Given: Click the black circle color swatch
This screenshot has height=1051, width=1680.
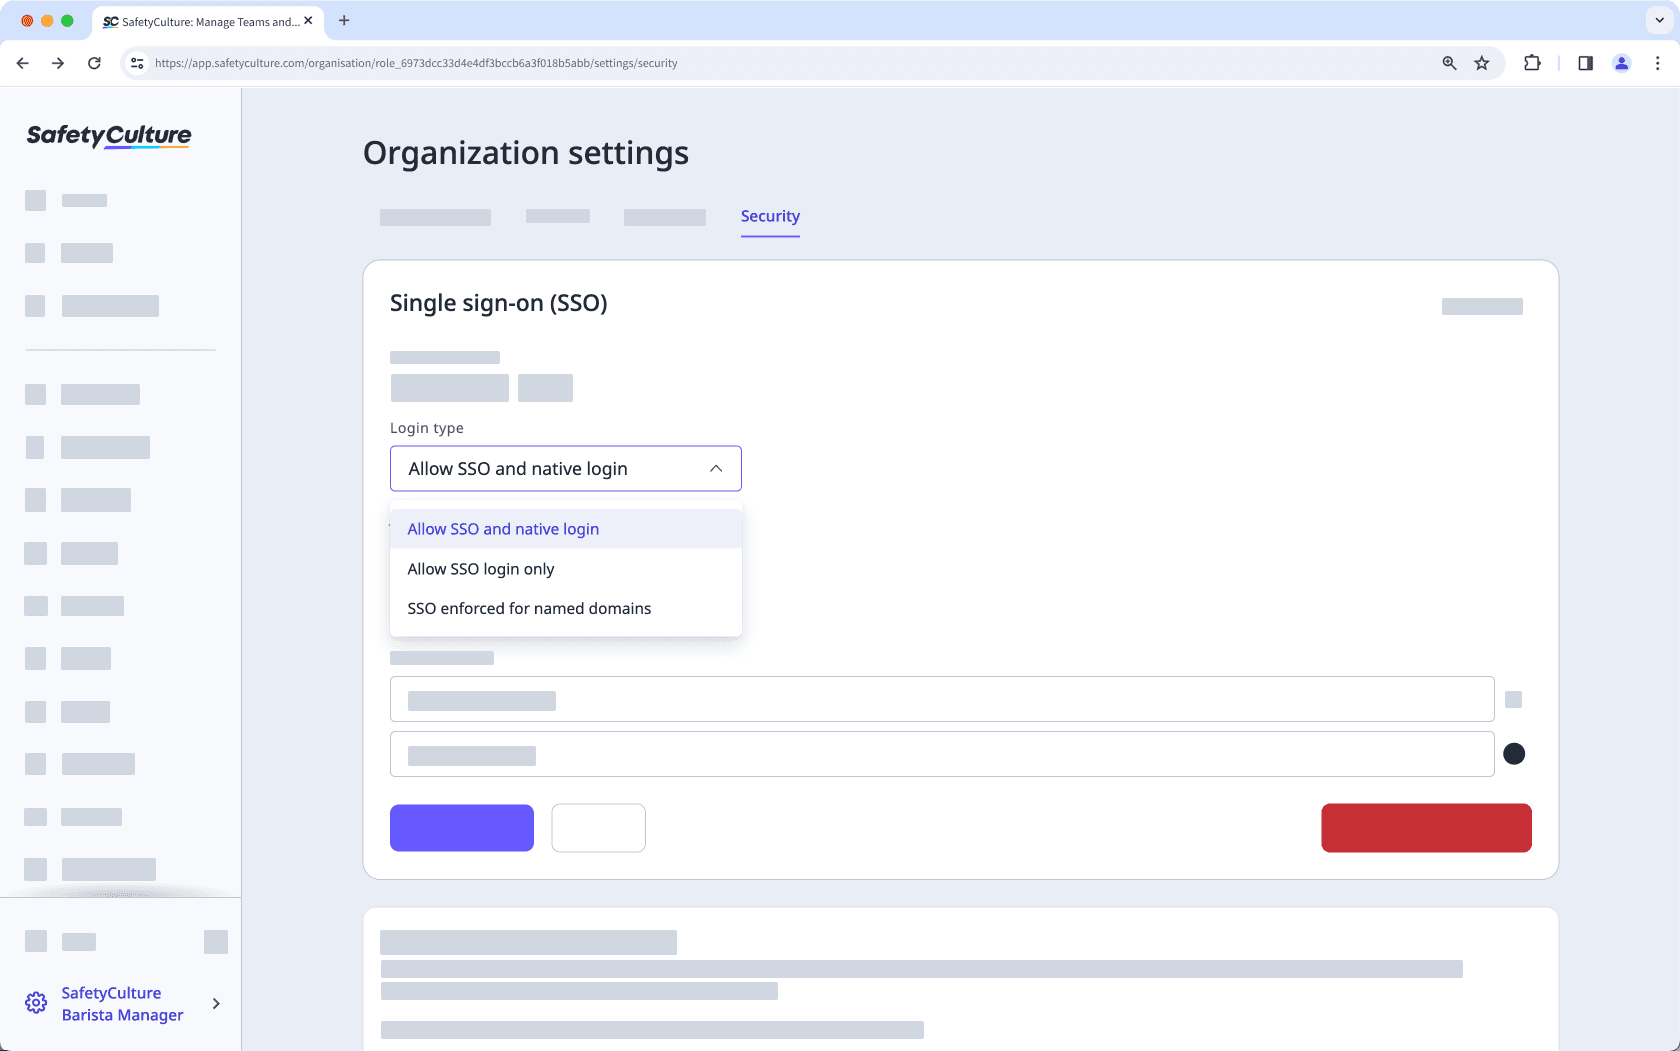Looking at the screenshot, I should (x=1515, y=753).
